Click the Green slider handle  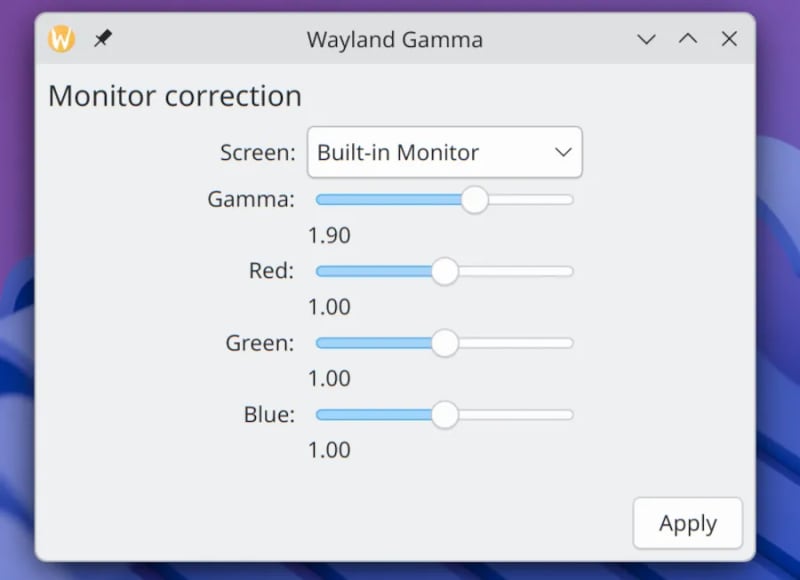(445, 343)
